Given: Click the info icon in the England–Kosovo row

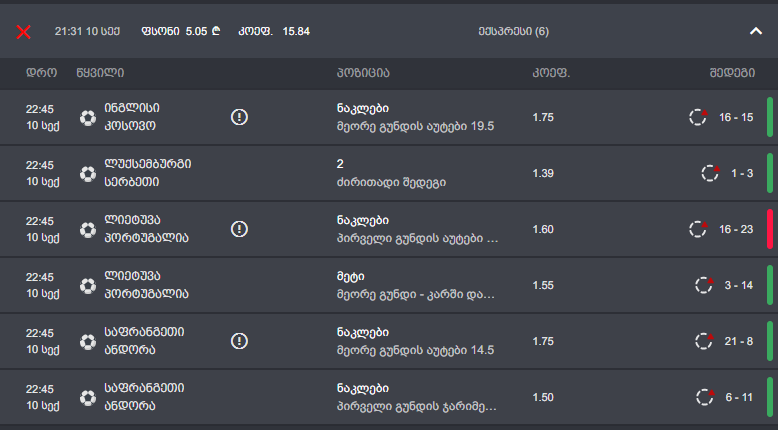Looking at the screenshot, I should [x=239, y=118].
